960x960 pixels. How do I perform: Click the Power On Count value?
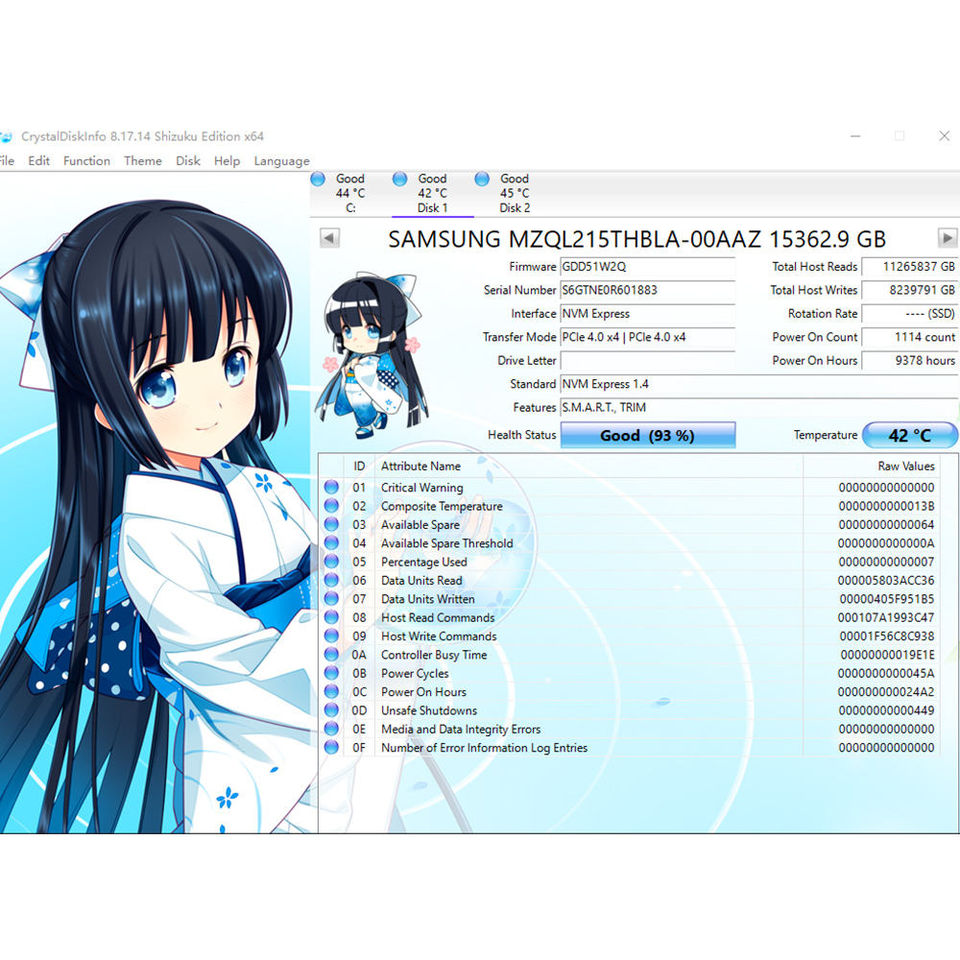910,337
